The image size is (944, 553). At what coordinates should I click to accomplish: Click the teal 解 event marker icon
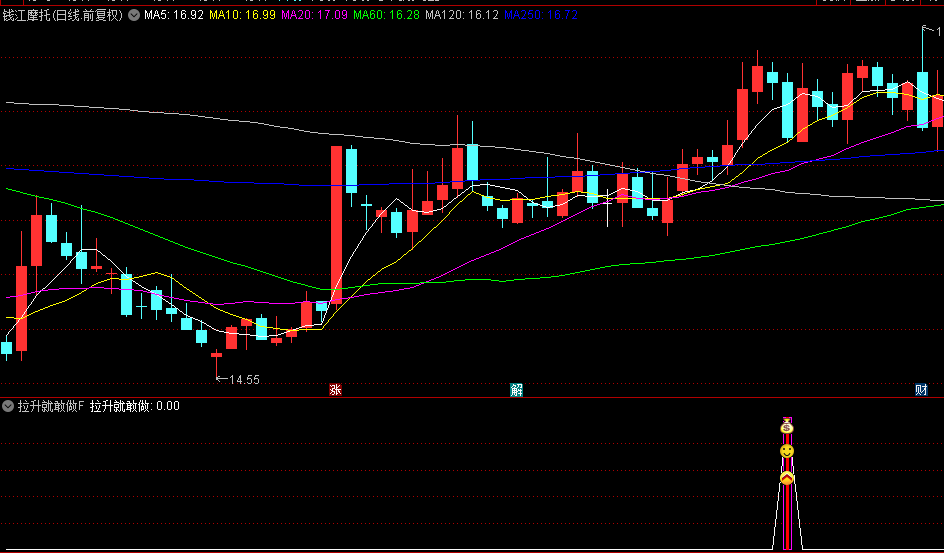[517, 389]
